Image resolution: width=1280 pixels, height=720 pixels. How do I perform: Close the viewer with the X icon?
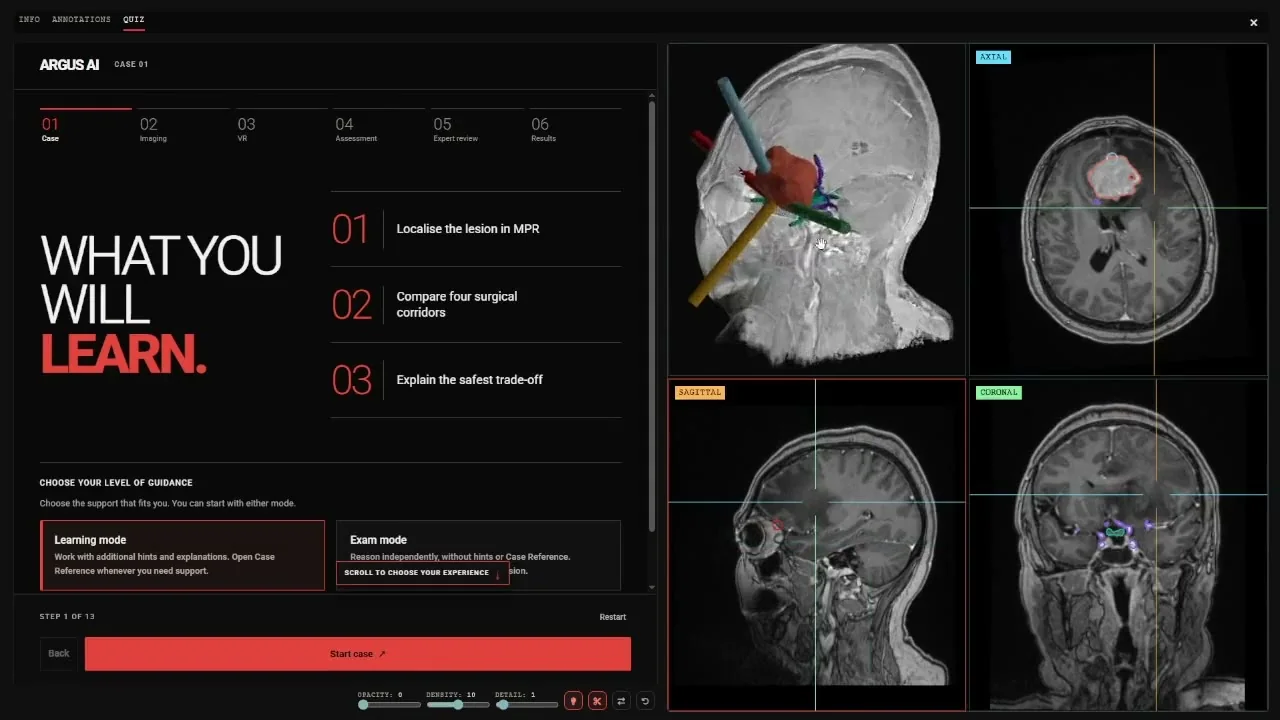(1254, 23)
